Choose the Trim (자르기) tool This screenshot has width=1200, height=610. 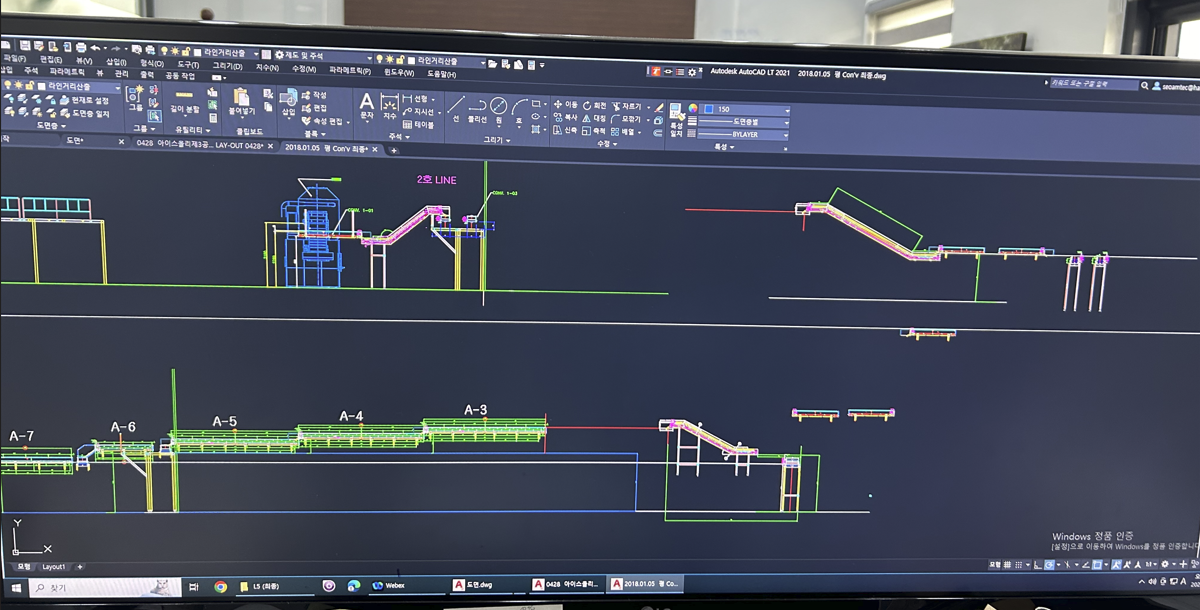click(627, 106)
